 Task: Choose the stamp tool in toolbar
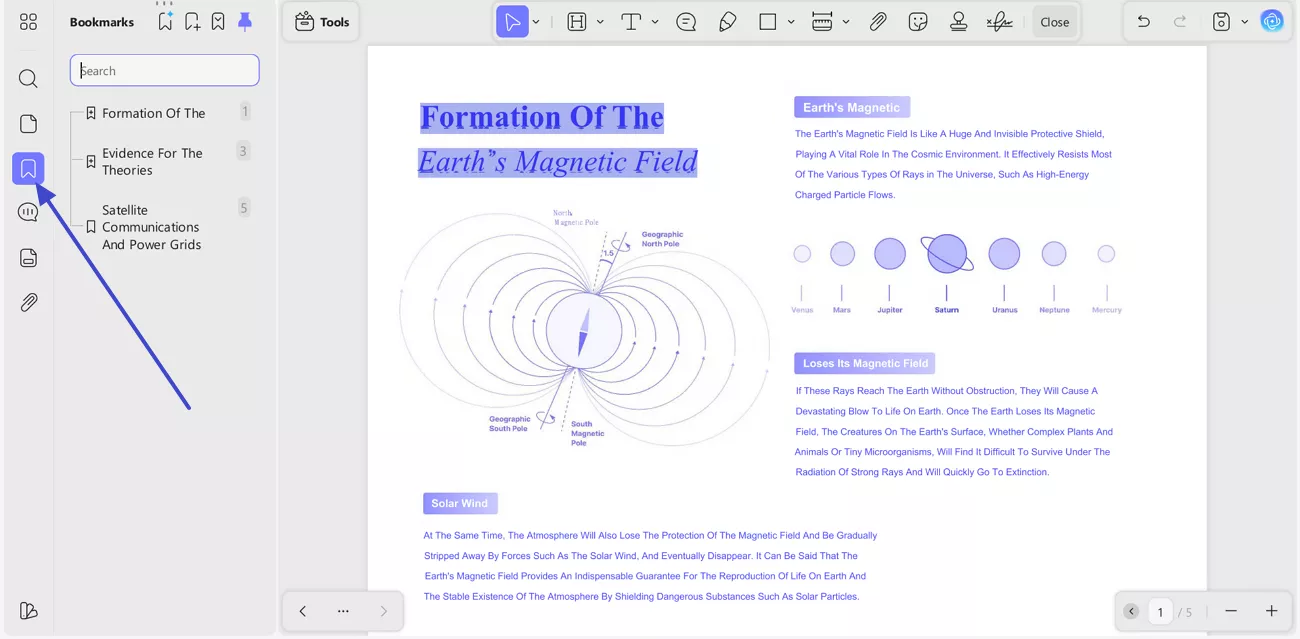tap(958, 22)
